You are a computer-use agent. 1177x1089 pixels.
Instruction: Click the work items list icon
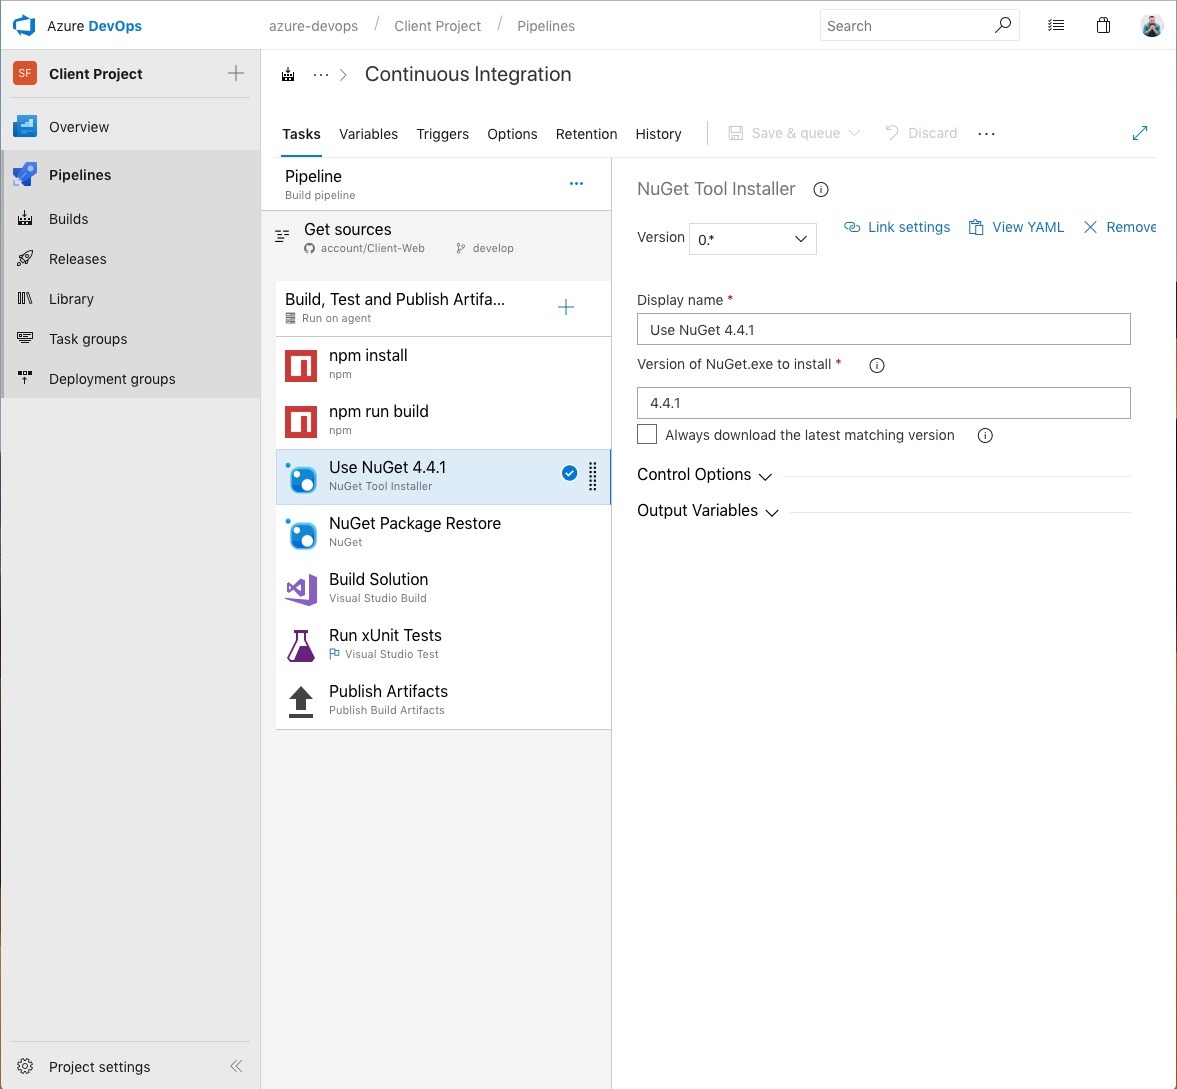pos(1056,26)
